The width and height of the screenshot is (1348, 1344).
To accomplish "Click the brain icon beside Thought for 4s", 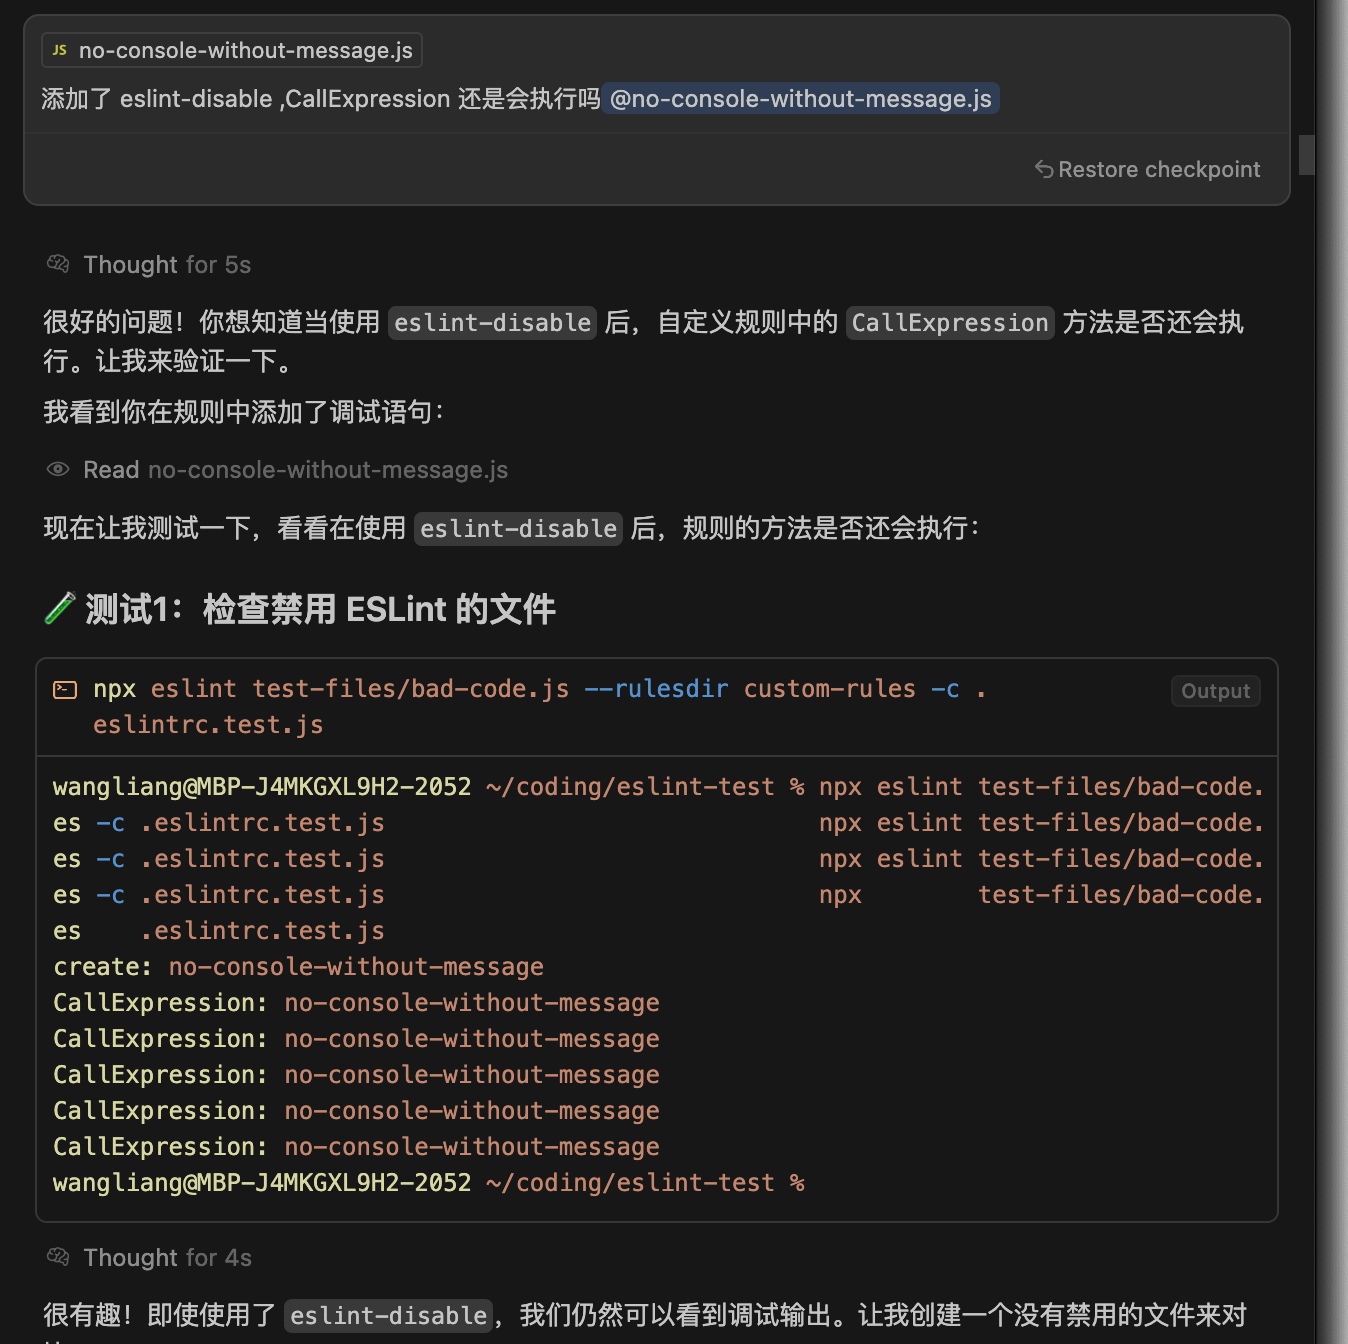I will 57,1257.
